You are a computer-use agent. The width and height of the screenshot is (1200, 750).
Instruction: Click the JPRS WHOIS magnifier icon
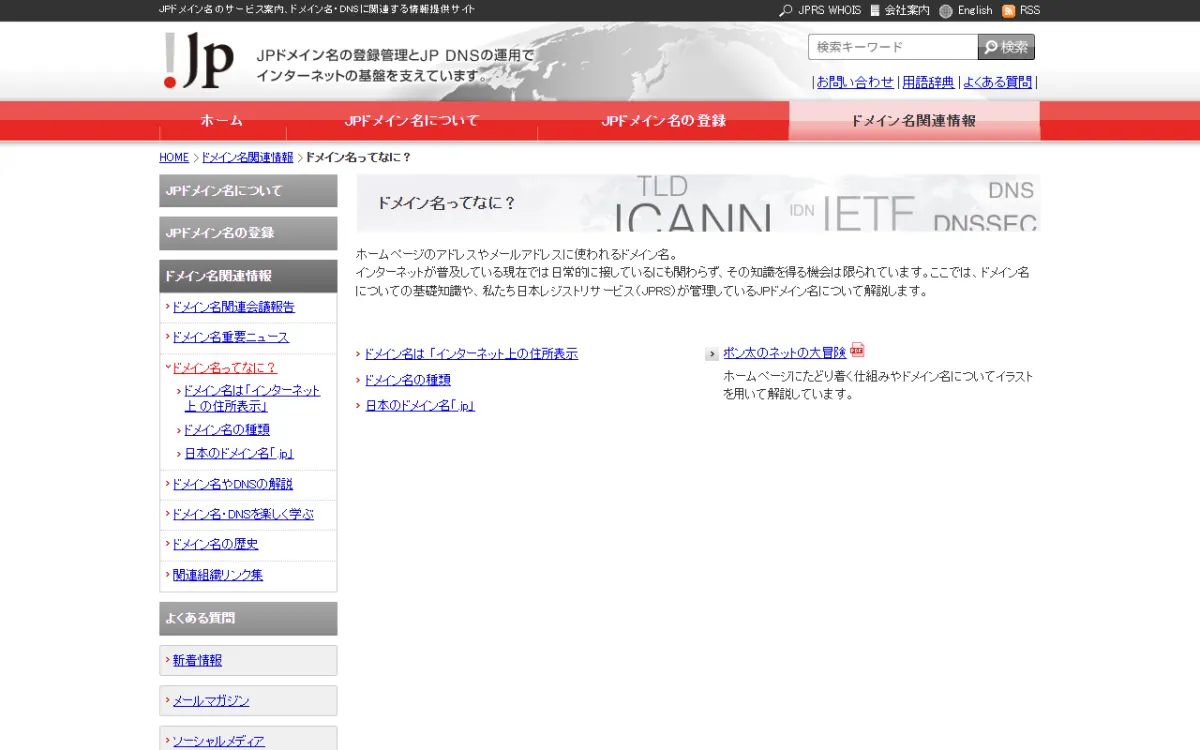pyautogui.click(x=786, y=10)
